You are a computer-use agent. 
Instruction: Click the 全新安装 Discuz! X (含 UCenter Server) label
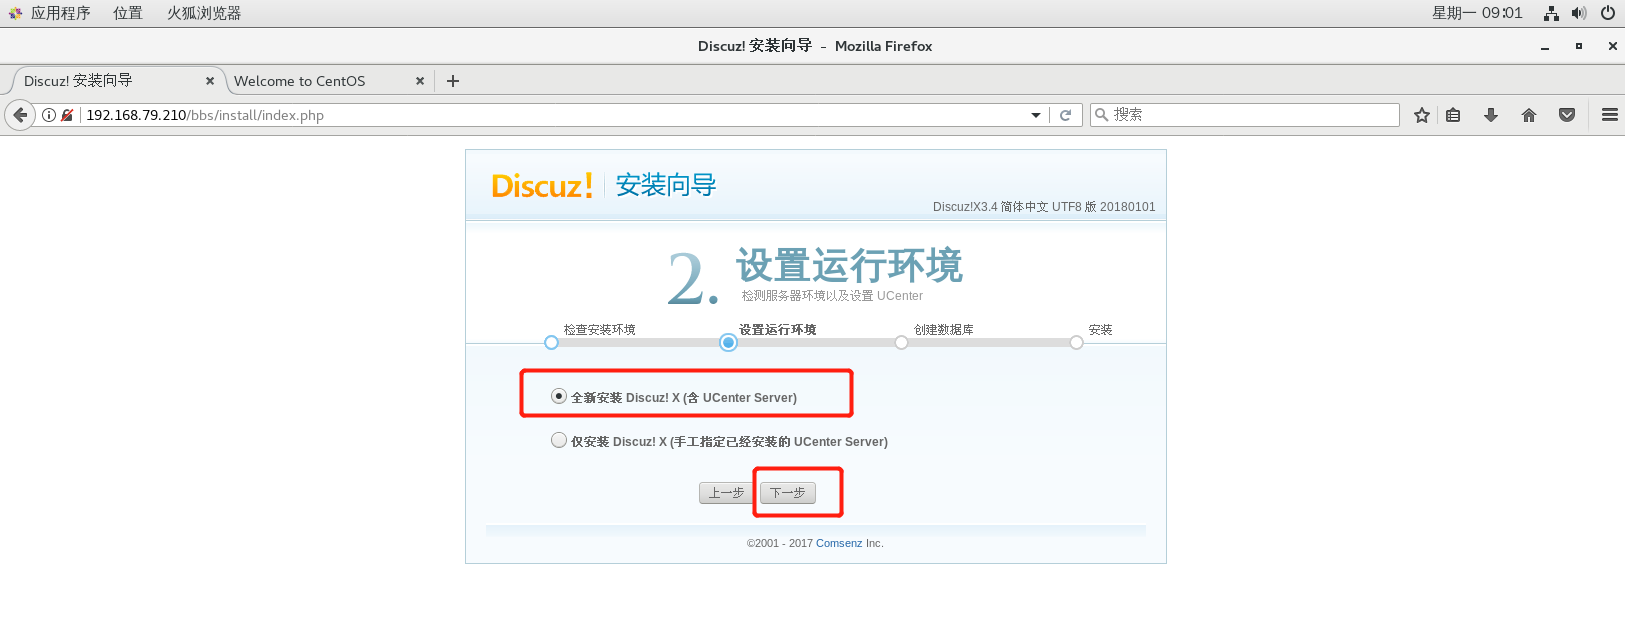click(x=684, y=398)
